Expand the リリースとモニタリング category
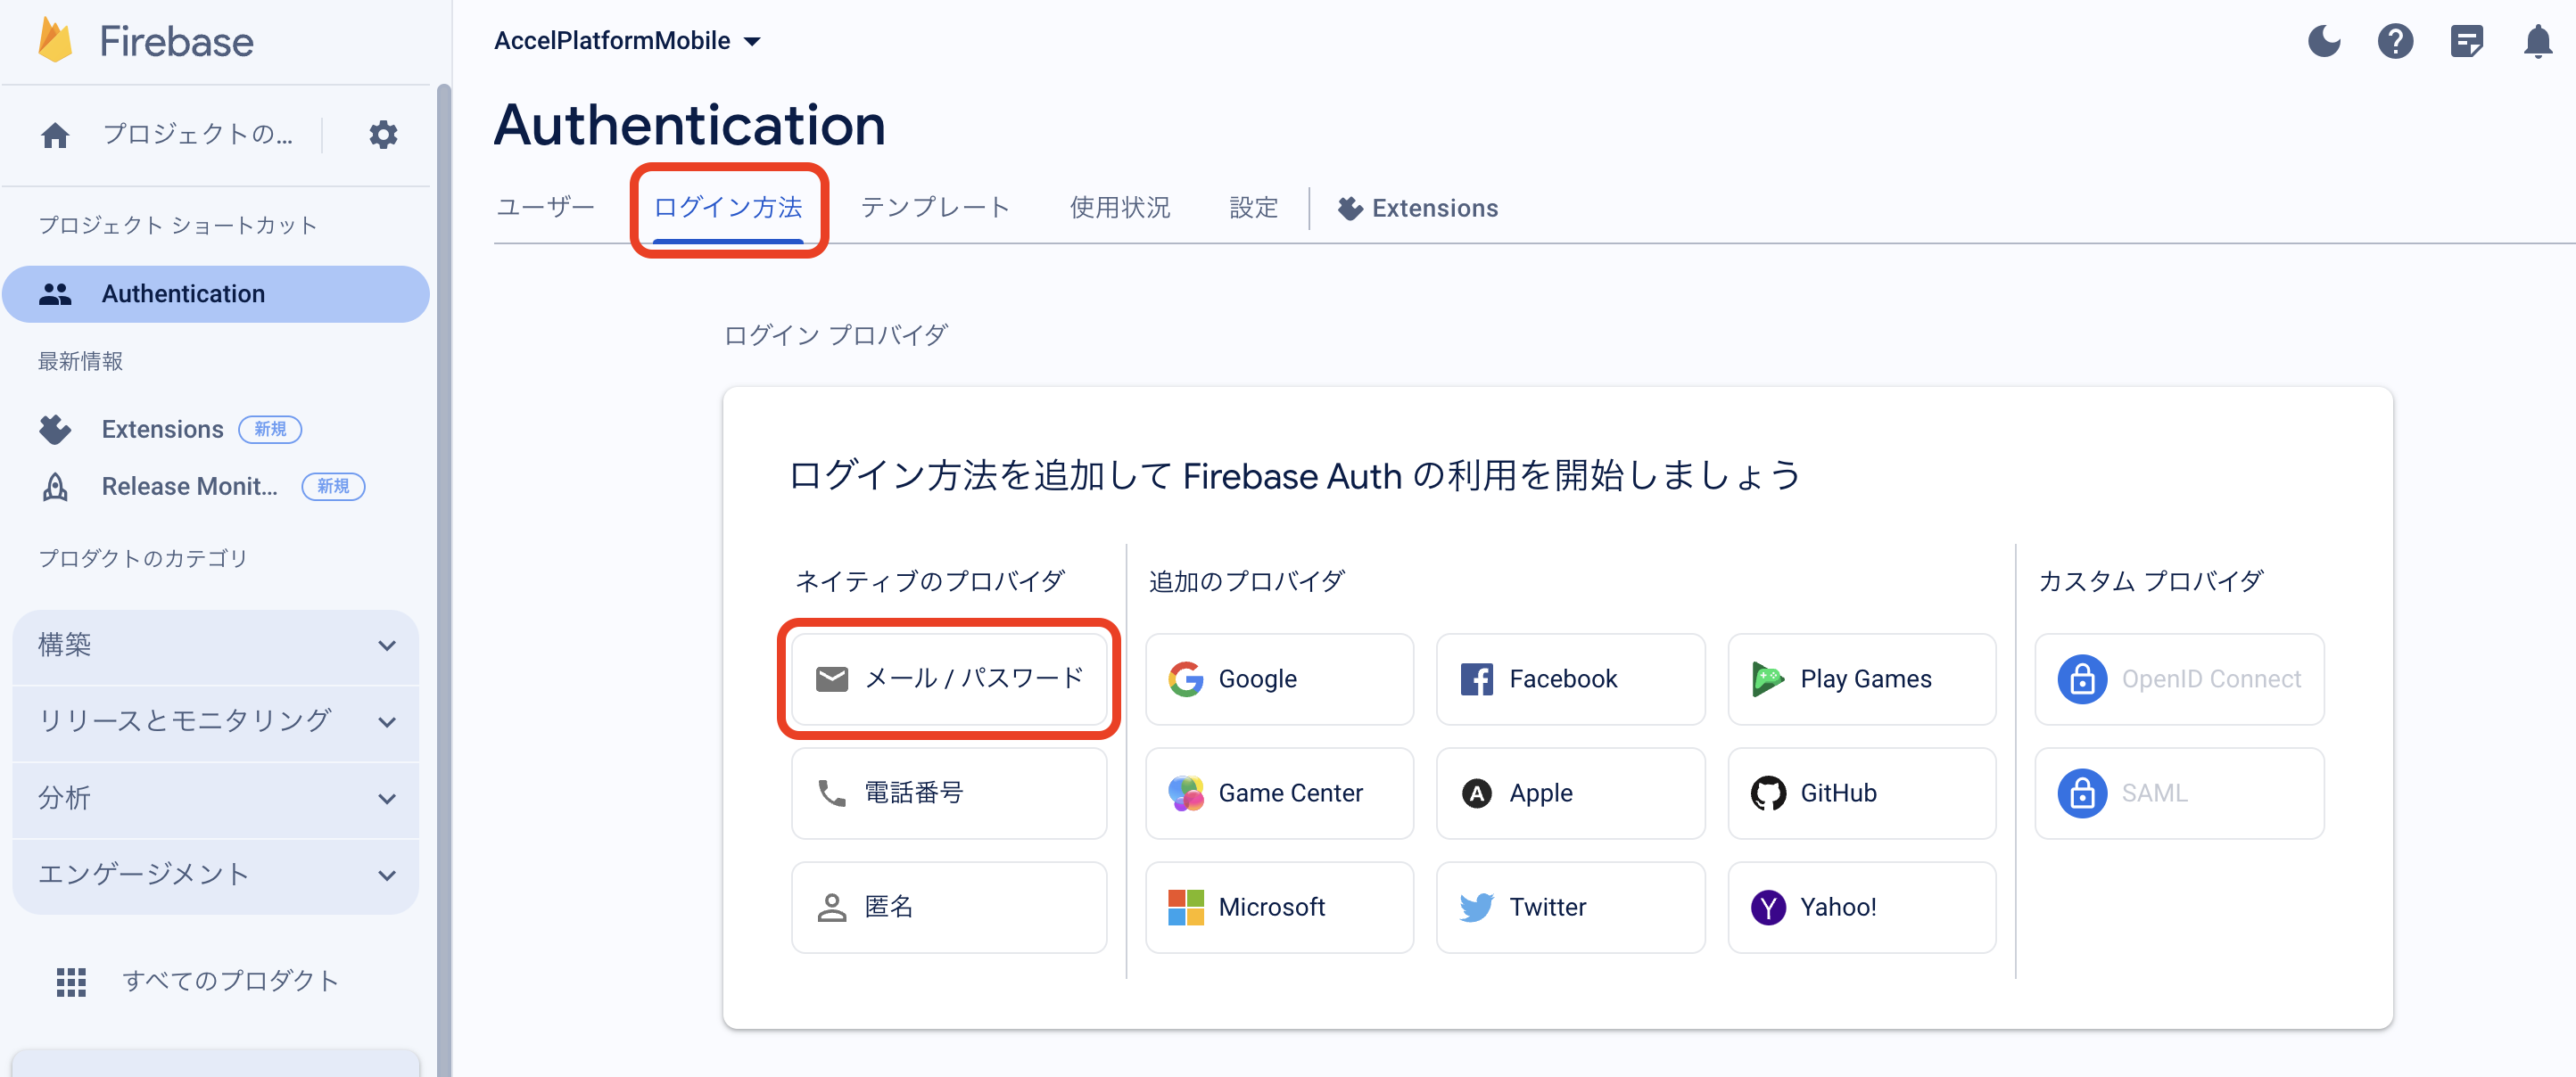 tap(216, 721)
